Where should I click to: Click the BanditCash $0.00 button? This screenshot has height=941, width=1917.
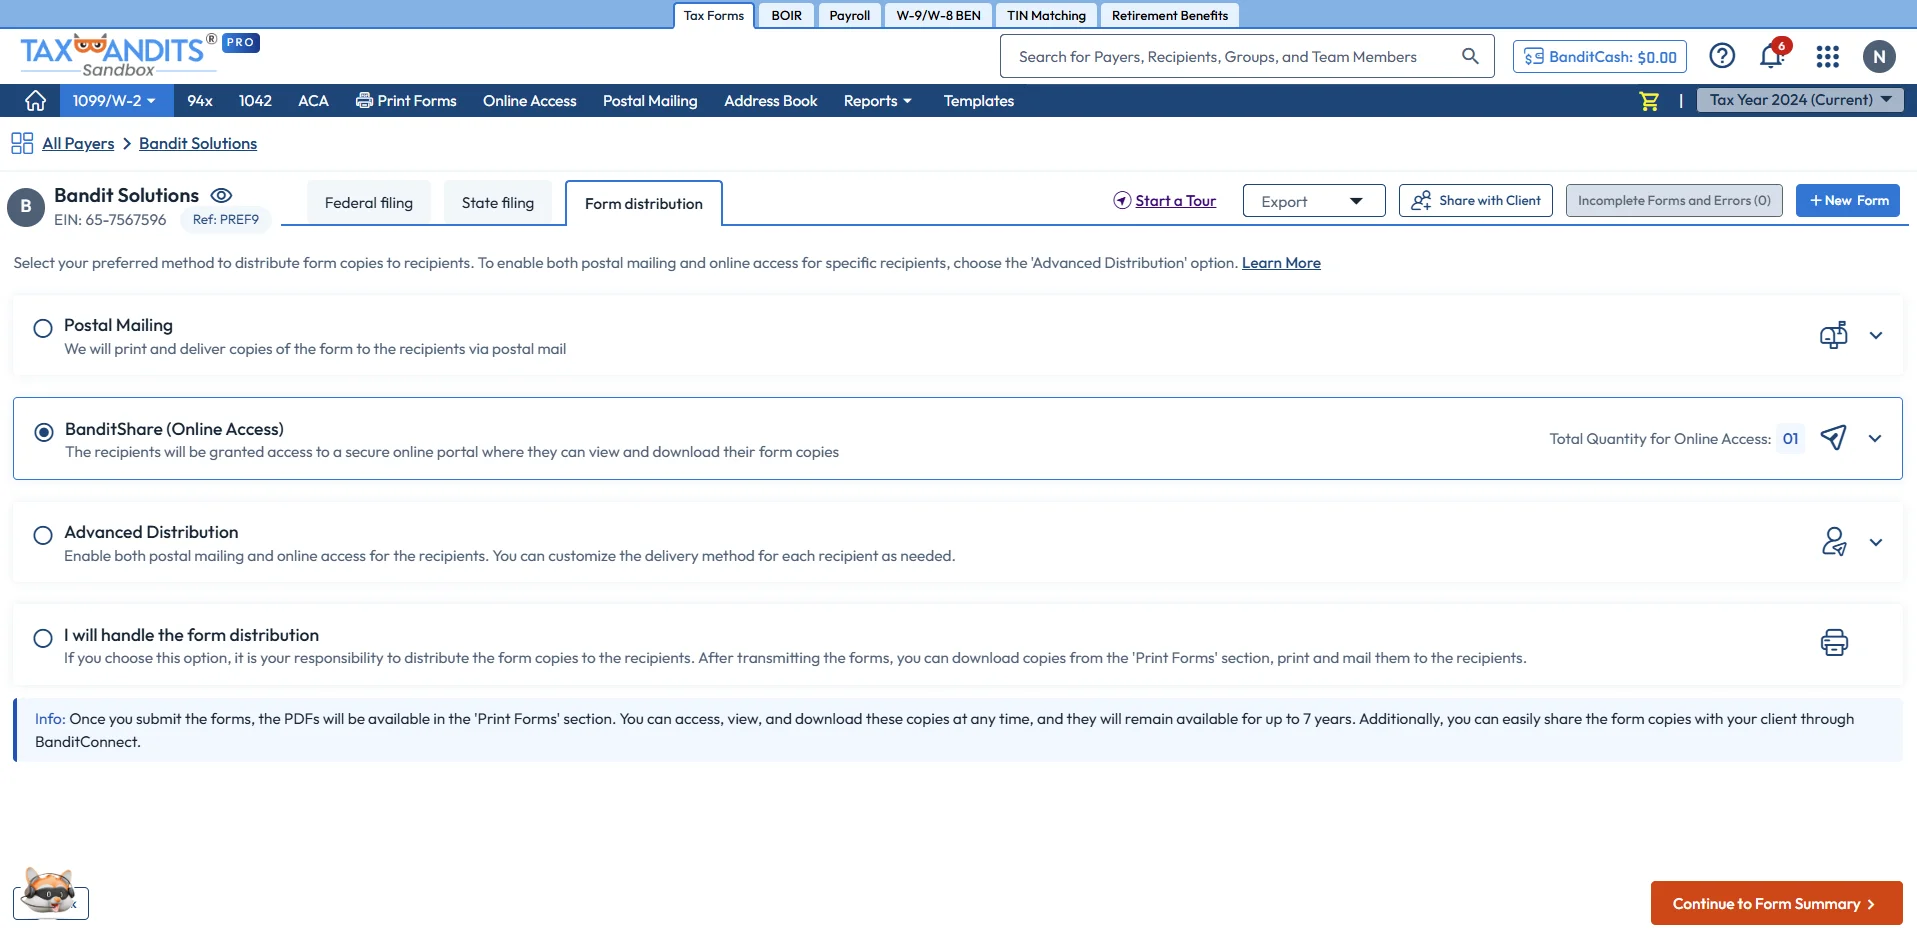[x=1600, y=57]
